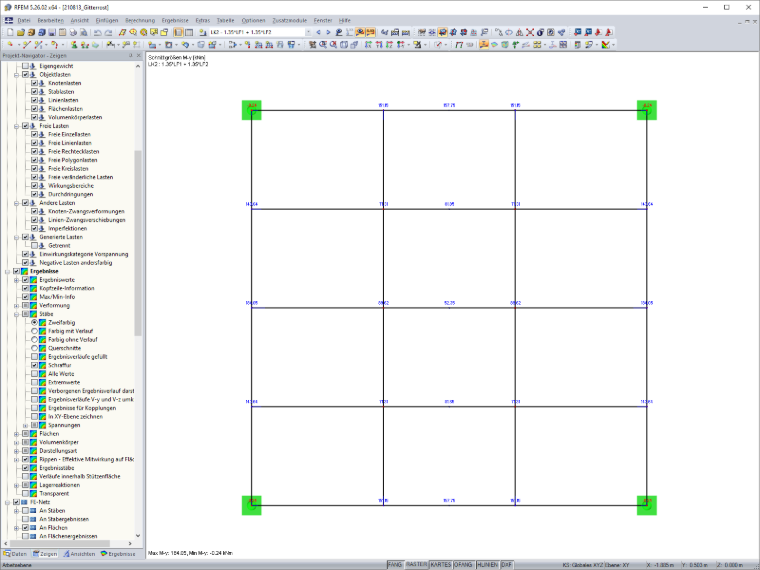Click the navigator horizontal scrollbar thumb

59,543
